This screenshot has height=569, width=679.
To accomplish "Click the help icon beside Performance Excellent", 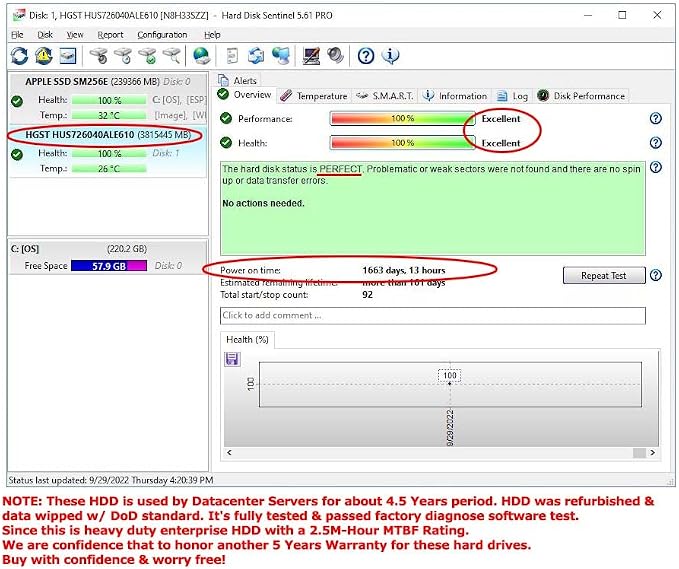I will pyautogui.click(x=656, y=118).
